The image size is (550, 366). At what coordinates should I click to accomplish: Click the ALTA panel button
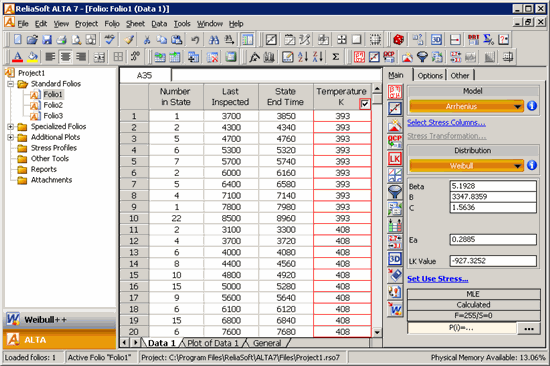(60, 340)
